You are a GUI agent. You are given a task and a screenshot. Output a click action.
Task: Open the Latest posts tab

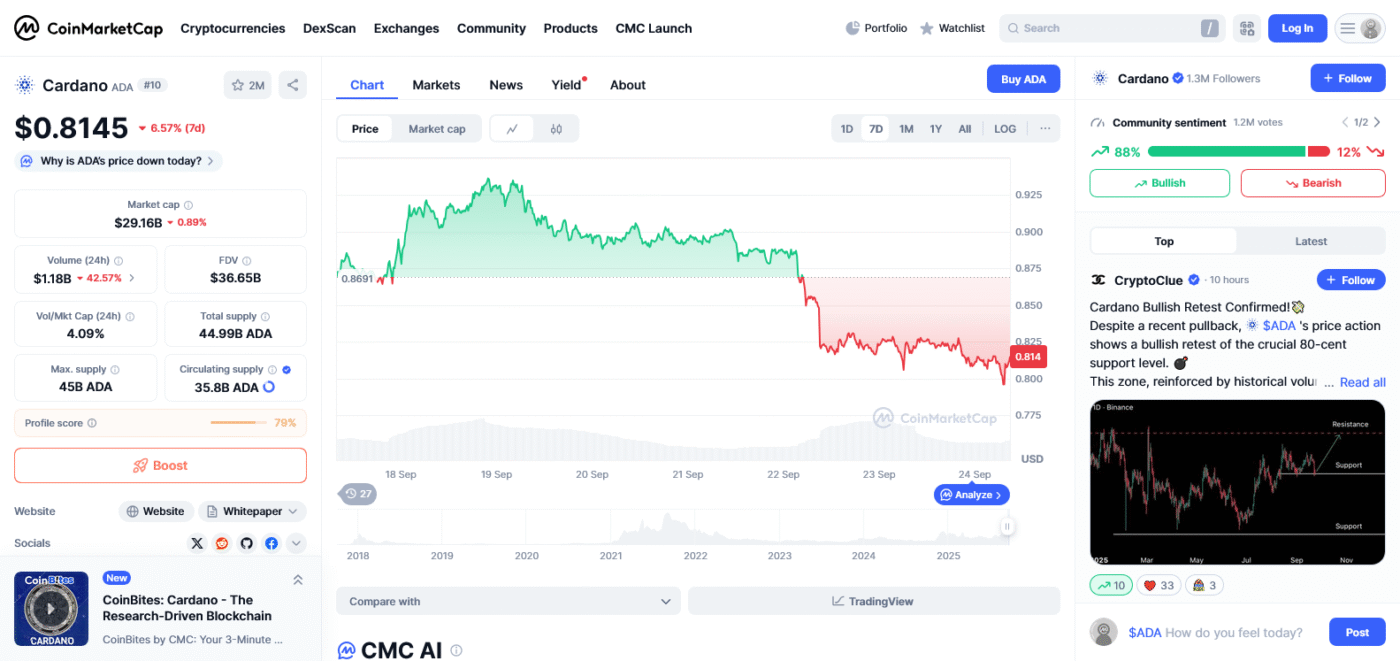(1311, 241)
